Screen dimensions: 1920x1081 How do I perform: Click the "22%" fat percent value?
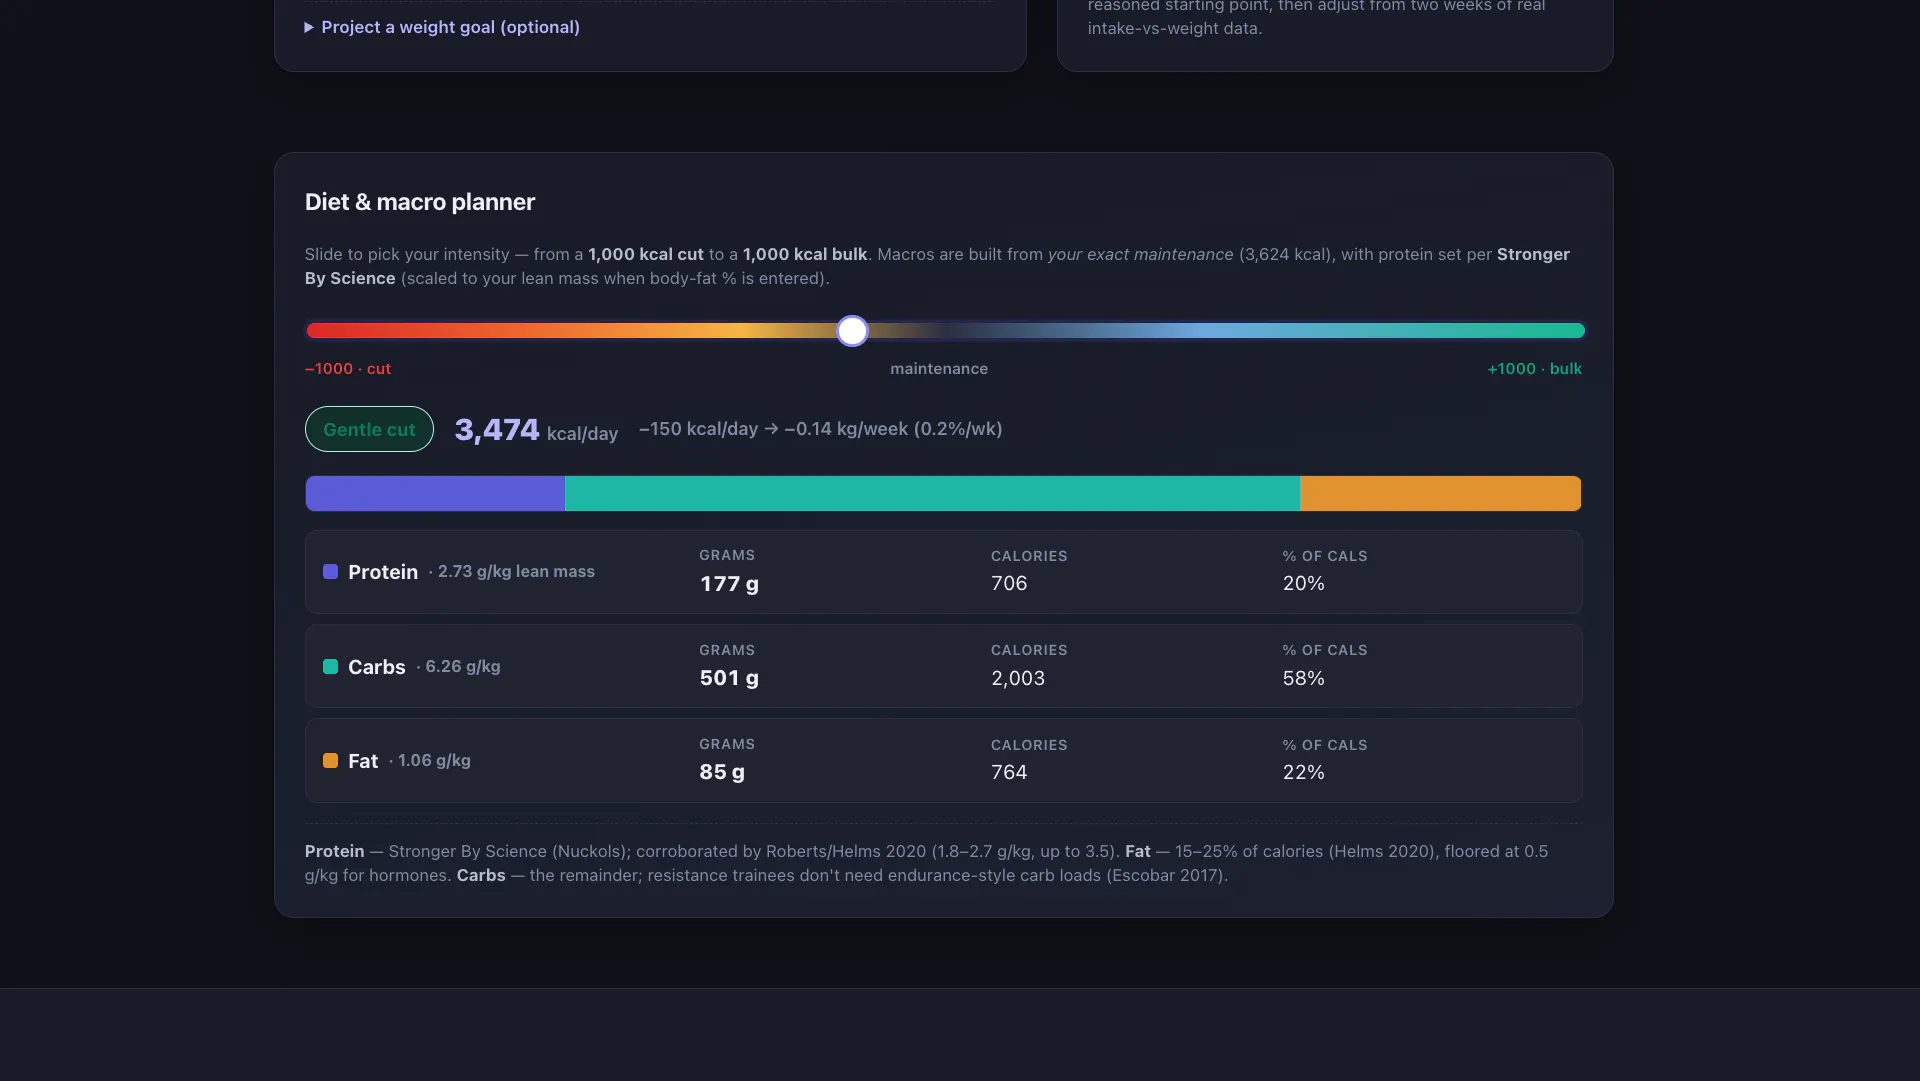click(x=1304, y=772)
